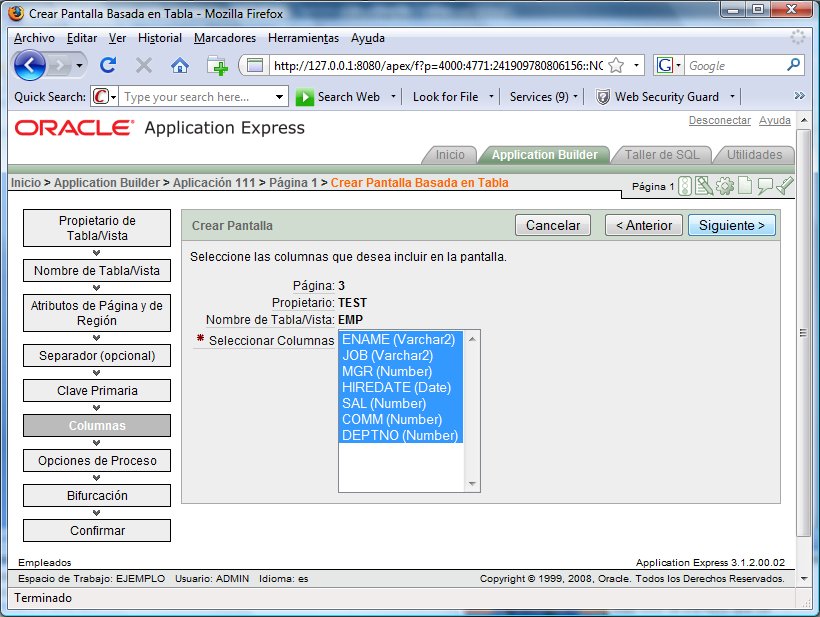Click the Cancelar button
The width and height of the screenshot is (820, 617).
pos(553,225)
